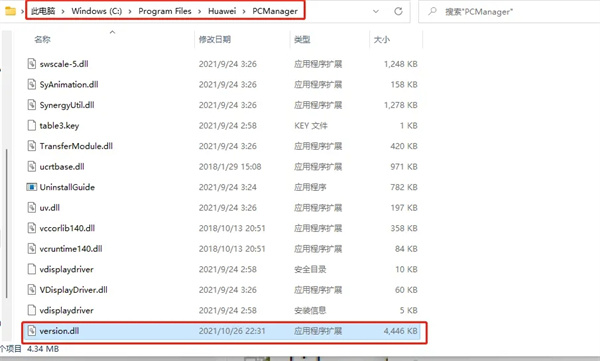Click the 2018/1/29 15:08 date cell

coord(230,167)
